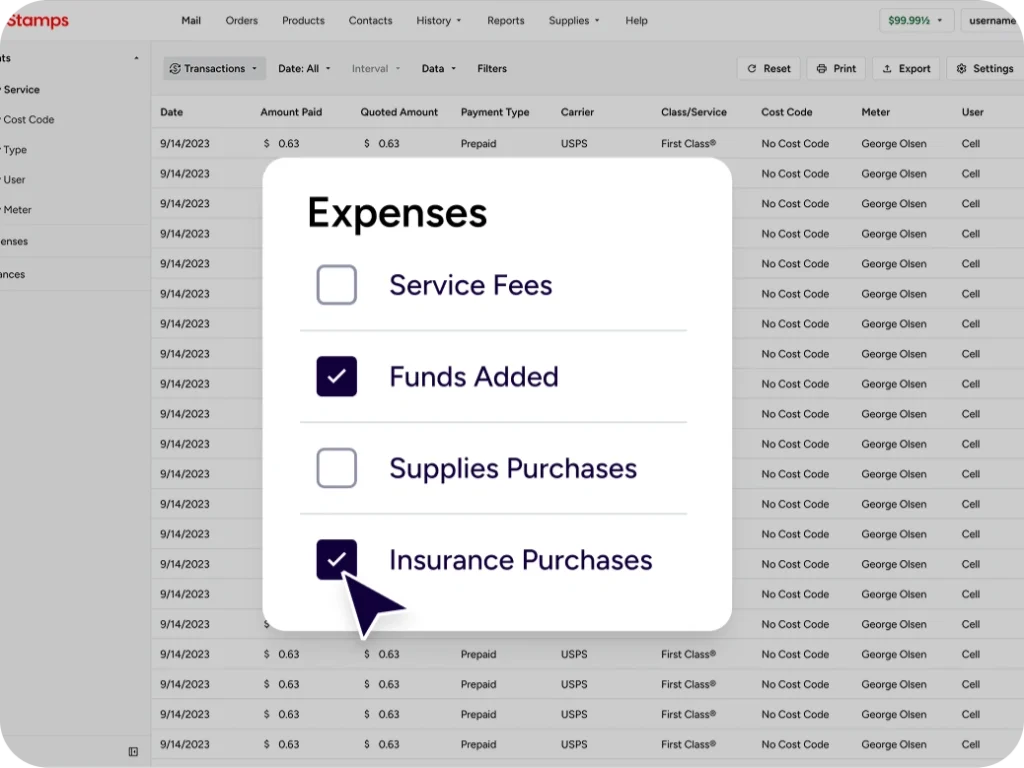Open the History menu
Screen dimensions: 1024x768
coord(439,21)
